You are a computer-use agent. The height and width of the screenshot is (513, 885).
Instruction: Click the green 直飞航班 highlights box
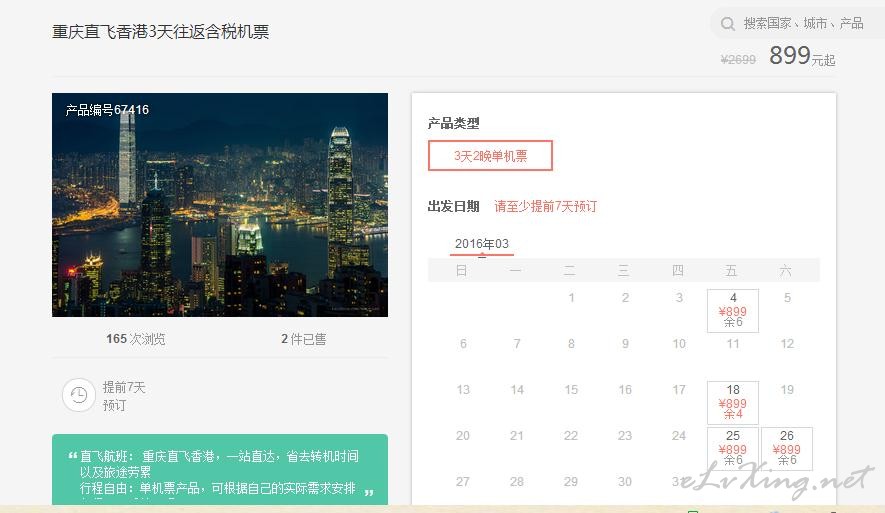tap(220, 470)
